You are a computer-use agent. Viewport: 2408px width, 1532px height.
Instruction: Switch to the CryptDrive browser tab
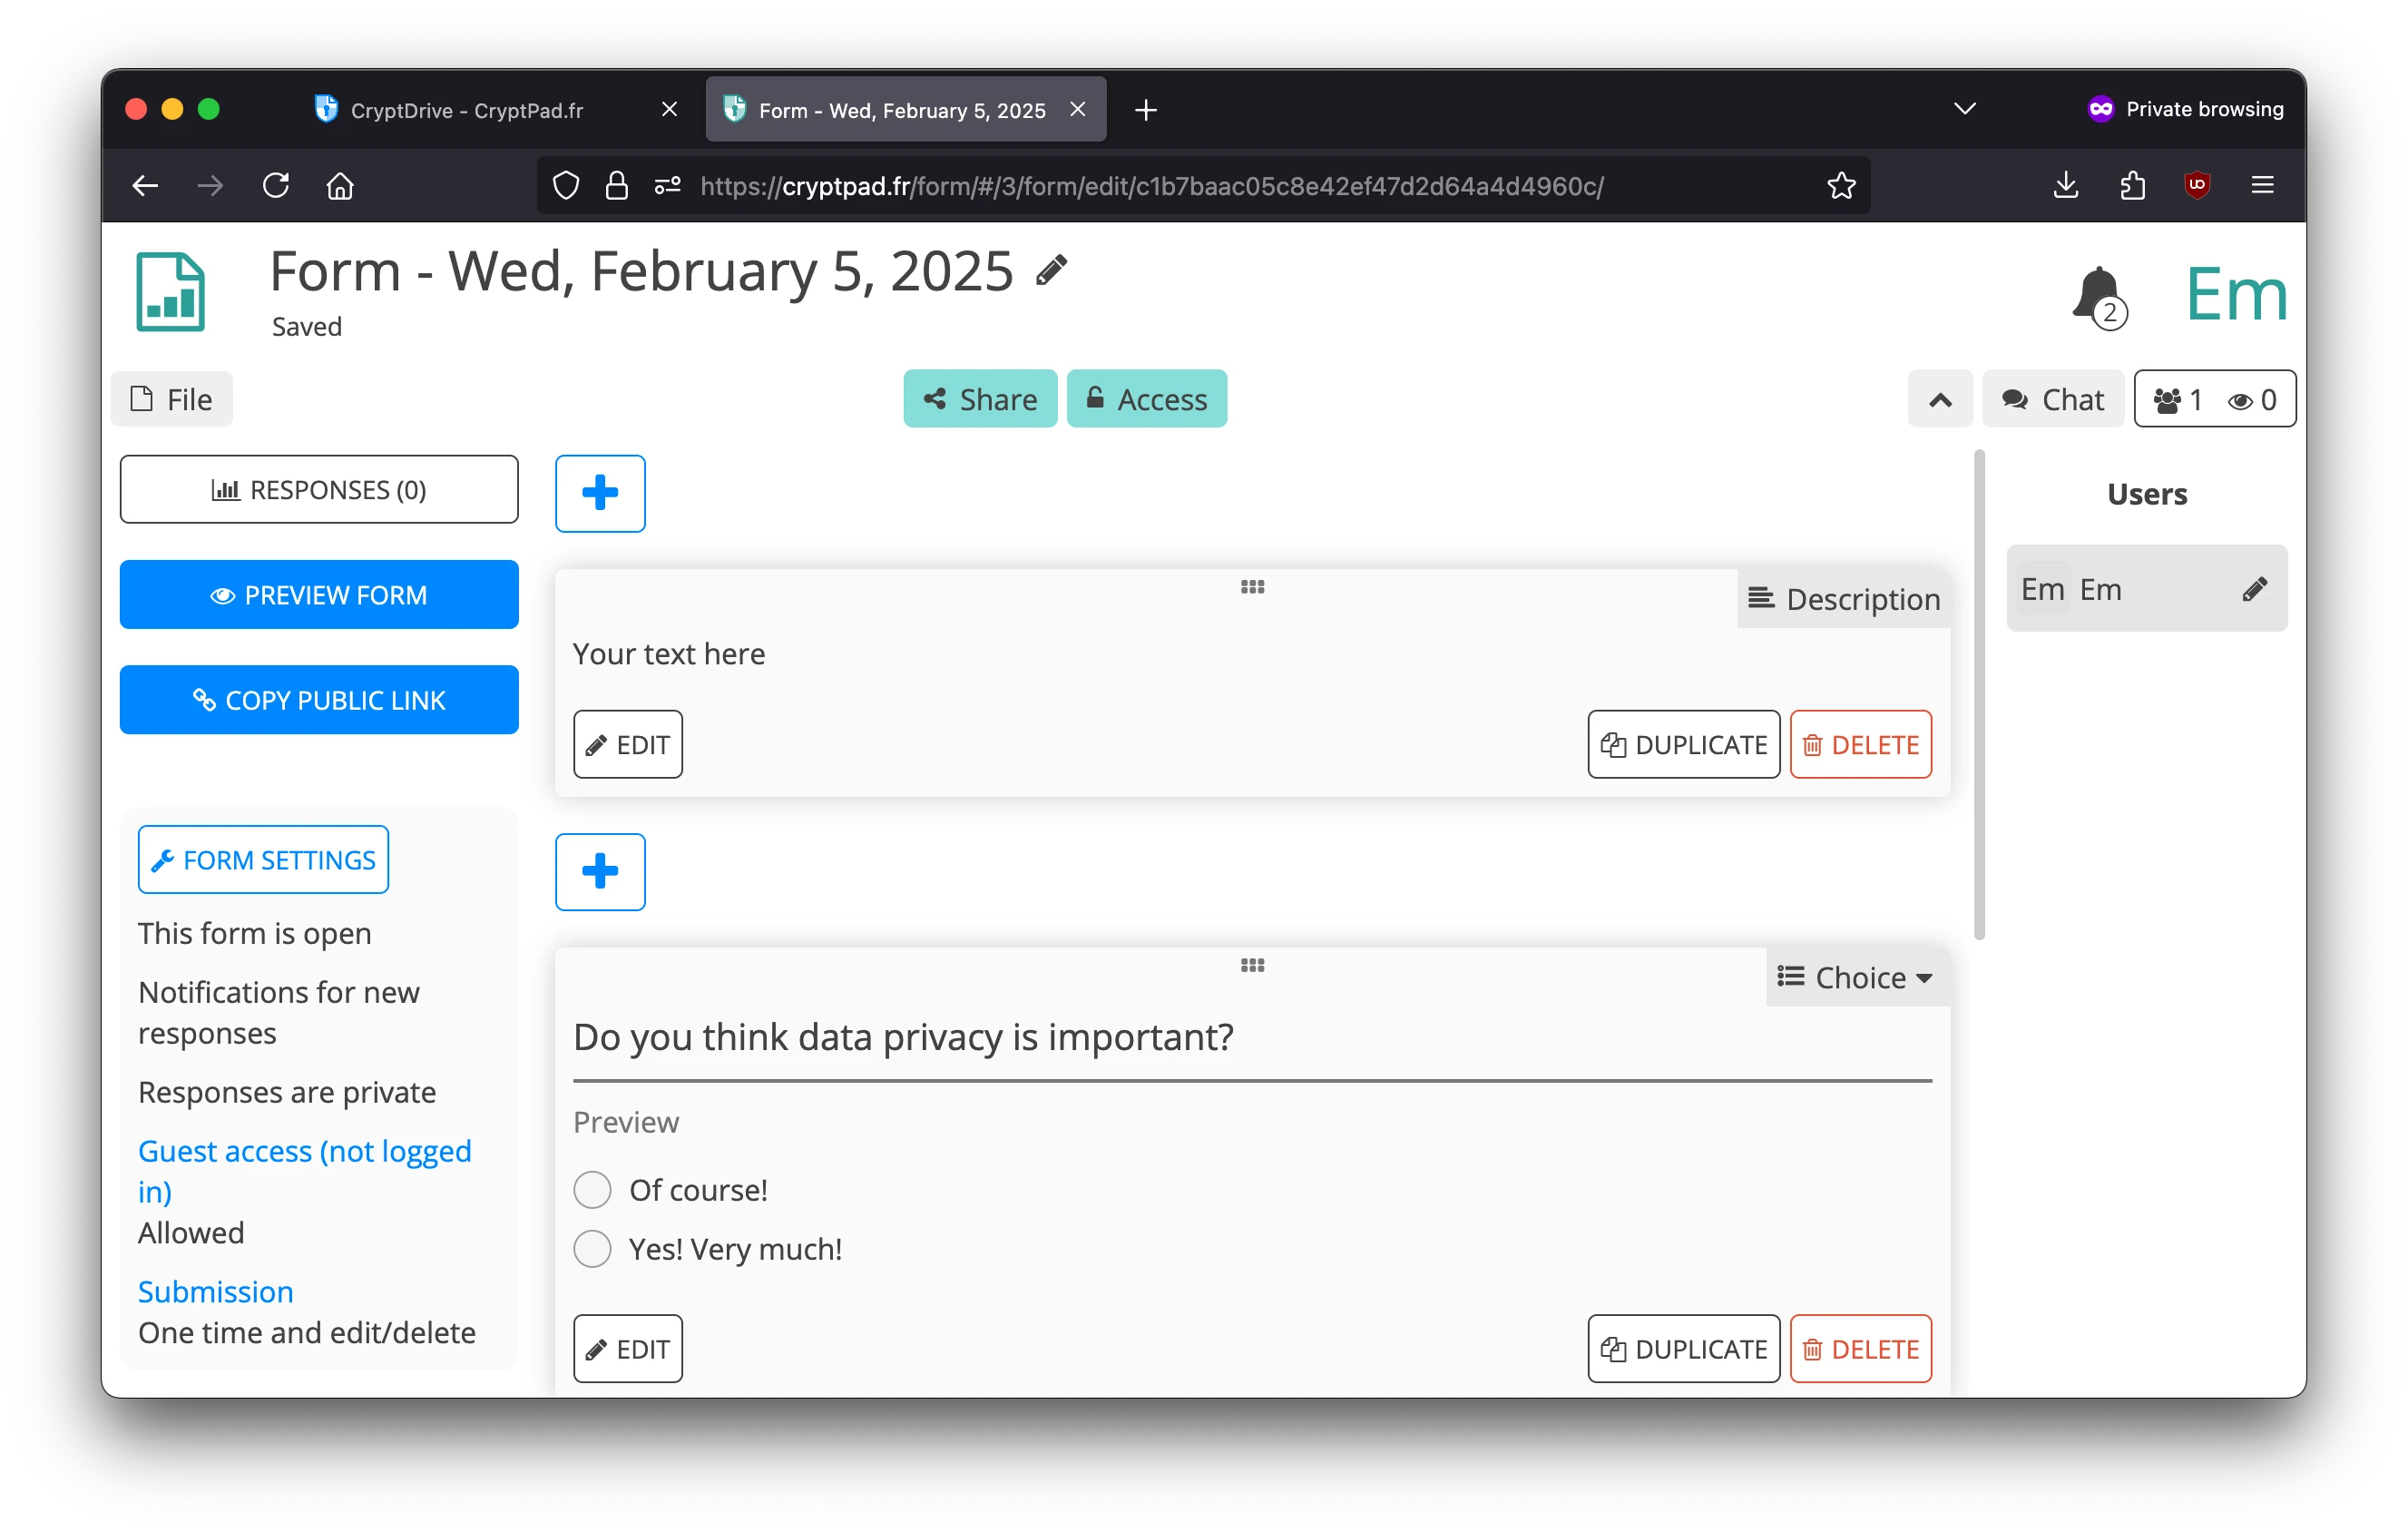click(466, 110)
